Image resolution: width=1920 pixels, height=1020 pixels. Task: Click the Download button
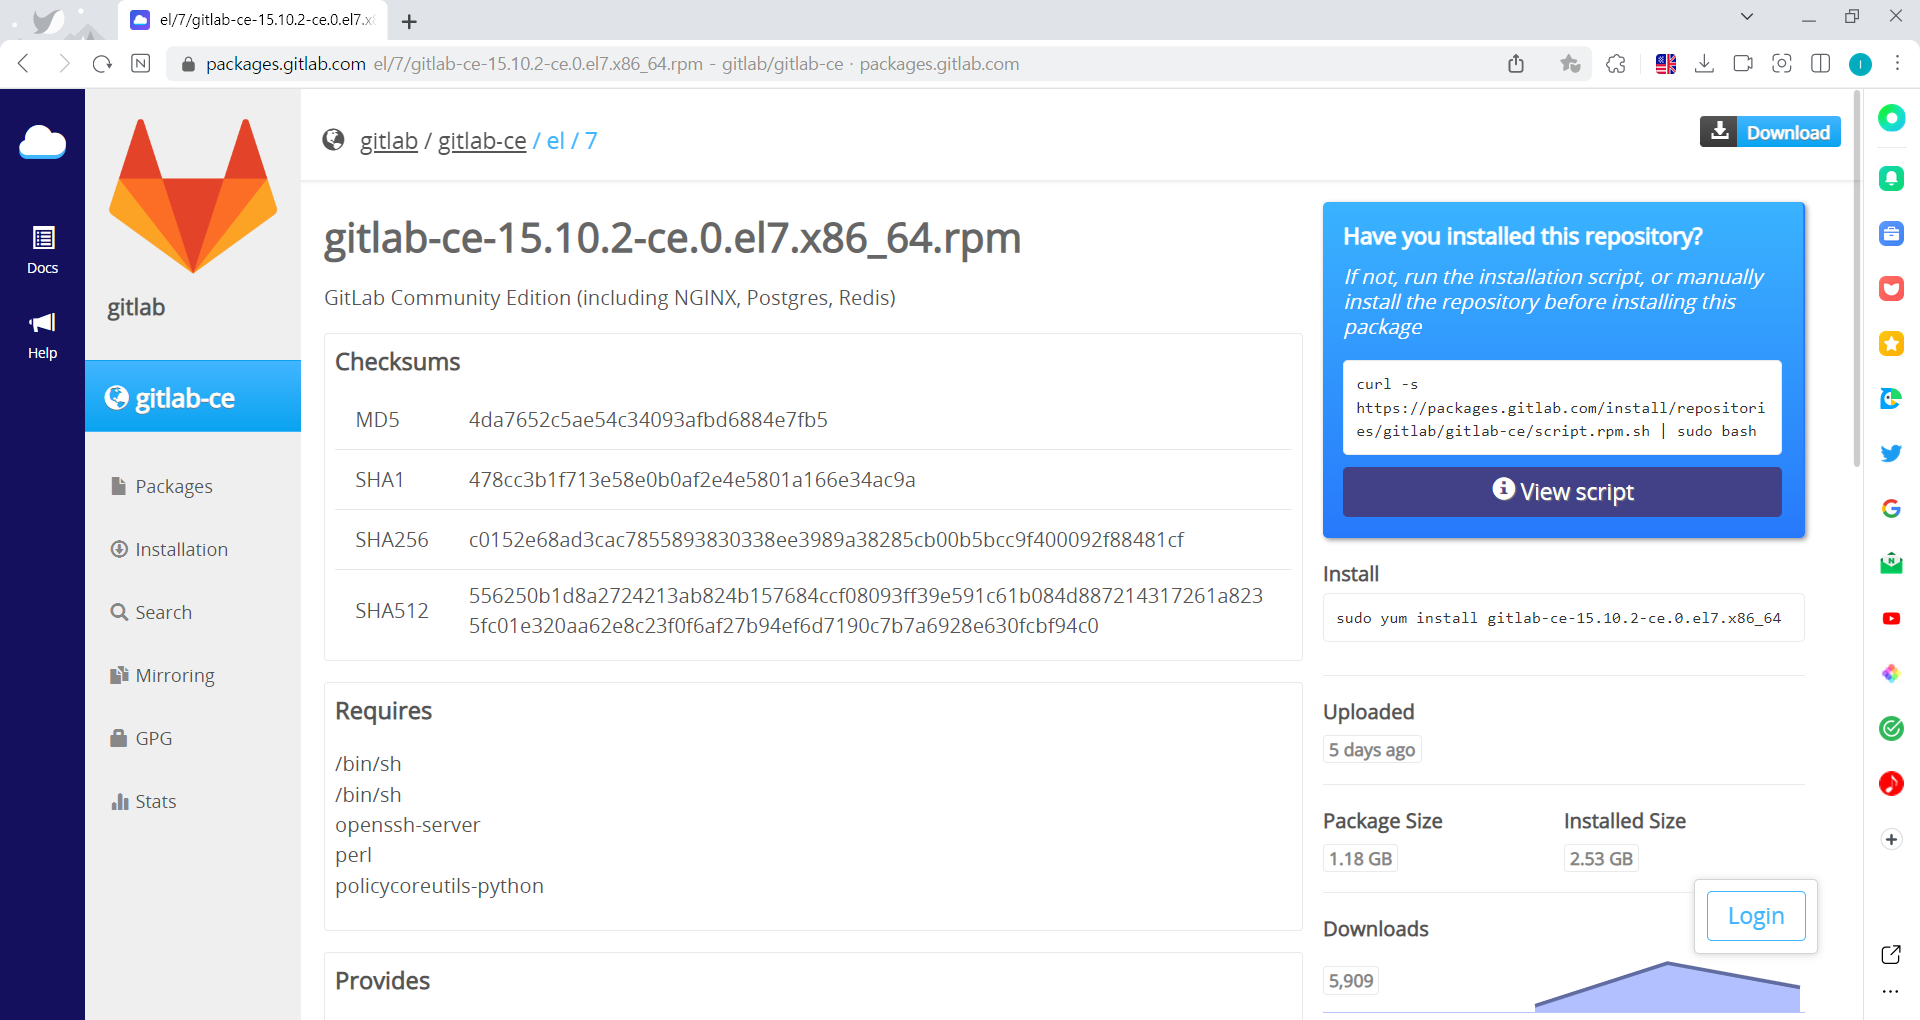point(1770,132)
